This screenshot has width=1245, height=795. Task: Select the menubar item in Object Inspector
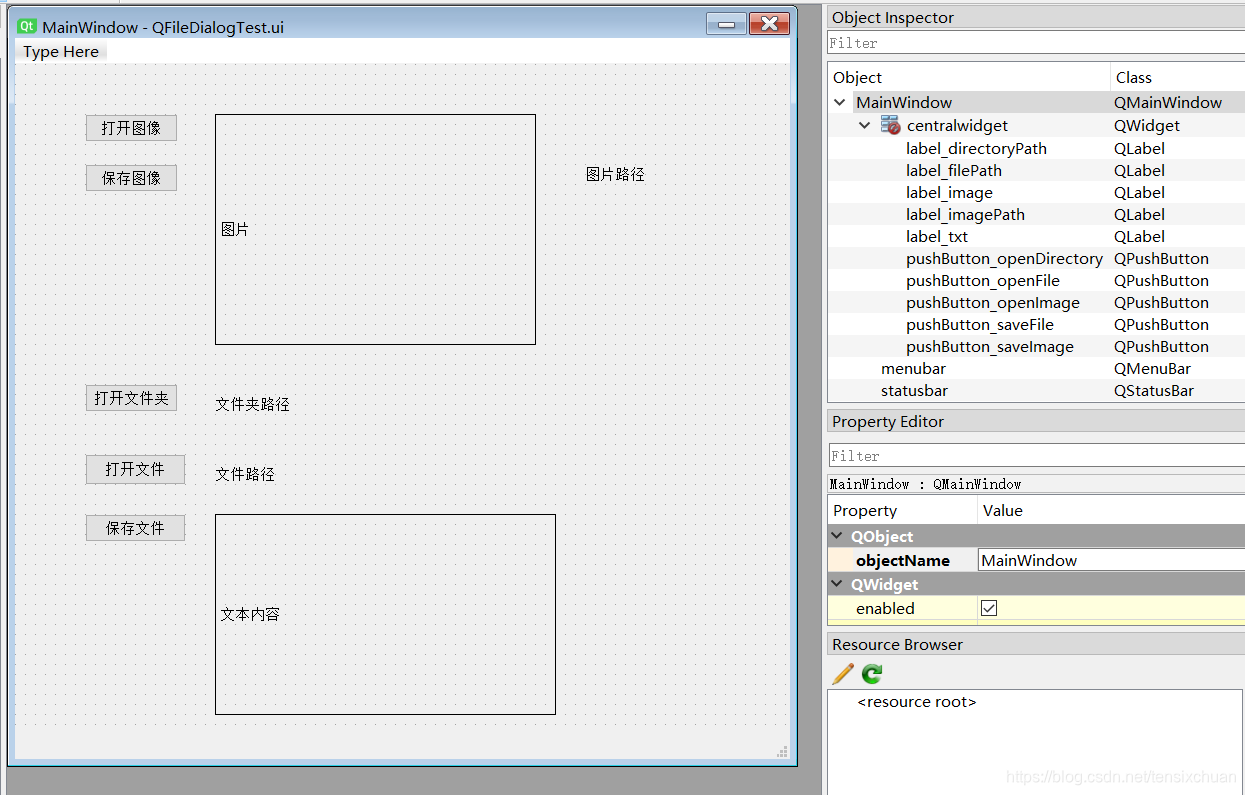tap(911, 368)
